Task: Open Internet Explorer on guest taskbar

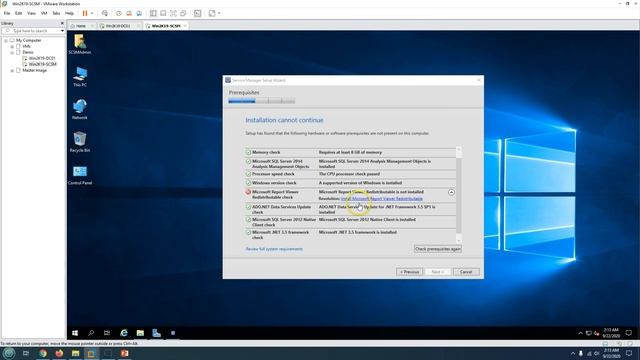Action: point(124,333)
